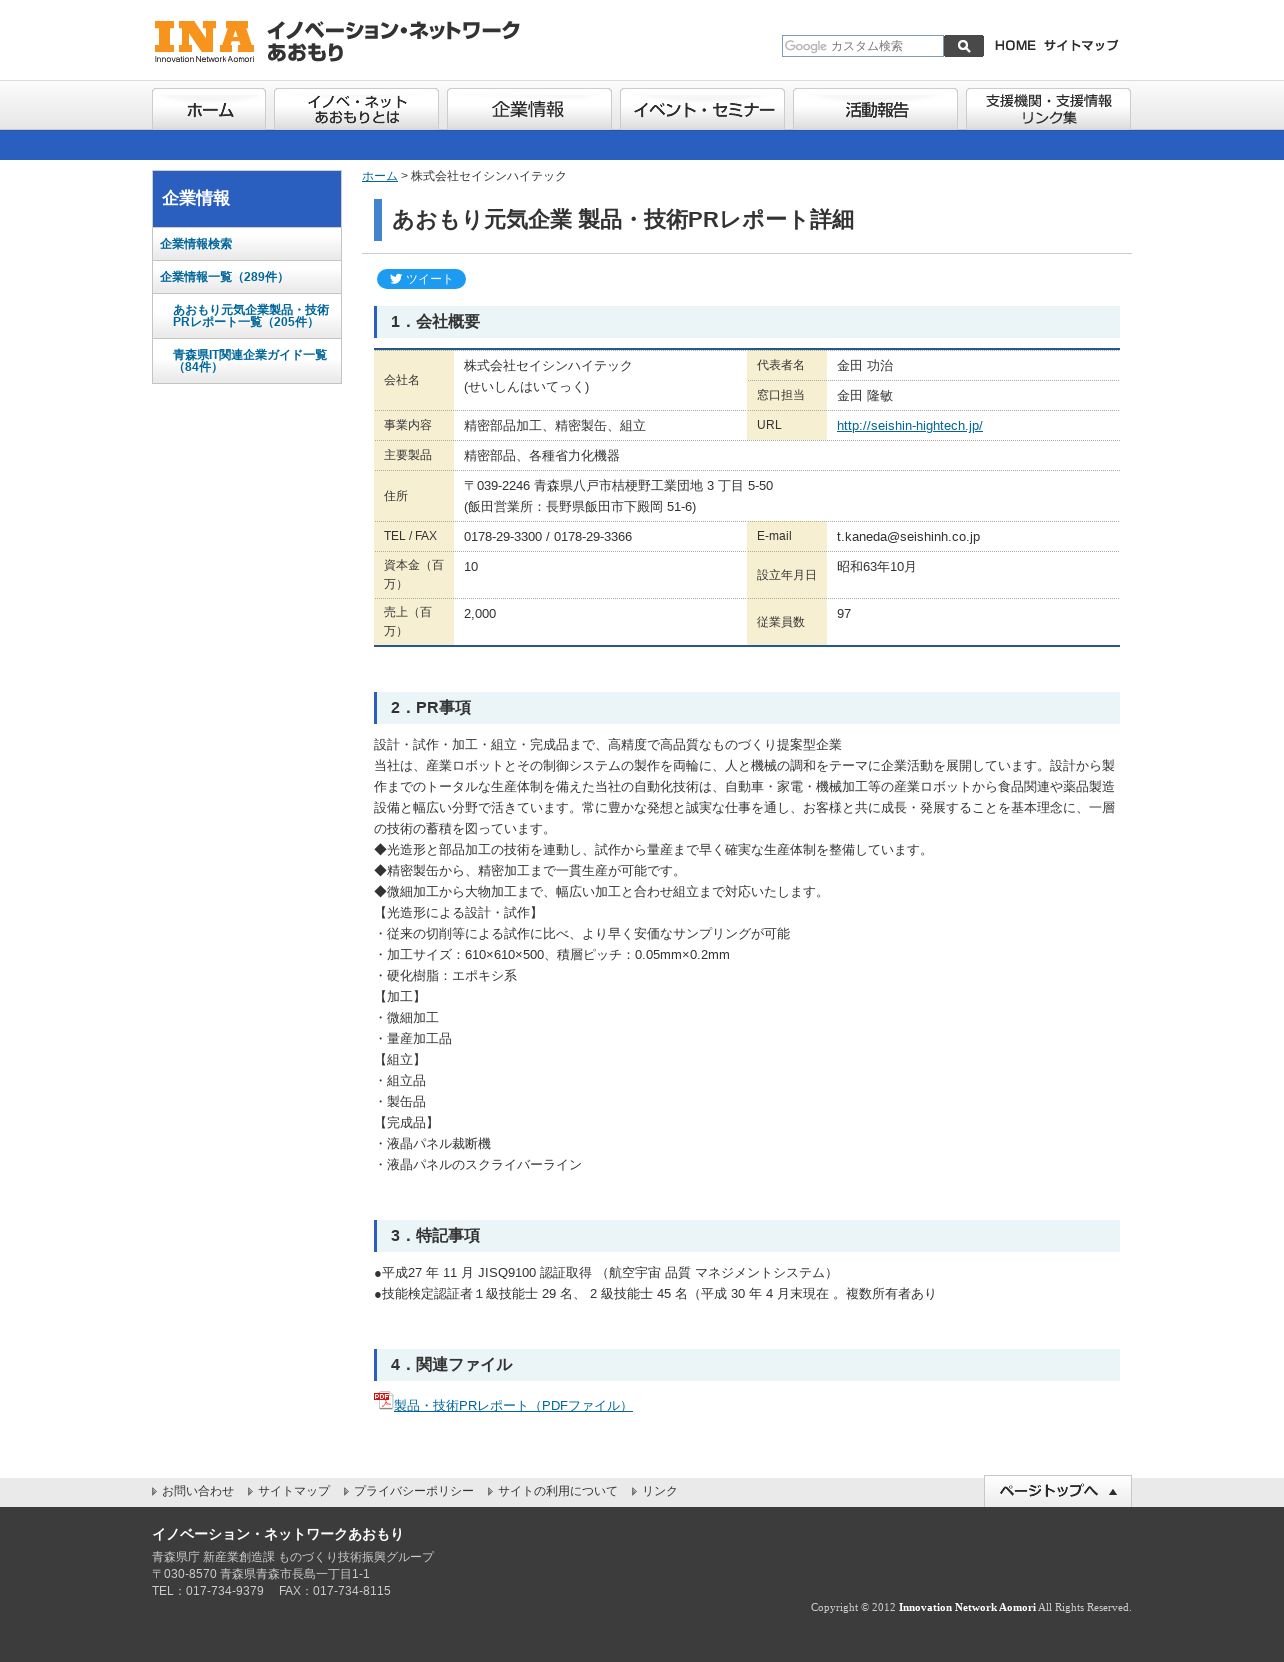Select 支援機関・支援情報リンク集 navigation tab
Viewport: 1284px width, 1662px height.
[1048, 109]
